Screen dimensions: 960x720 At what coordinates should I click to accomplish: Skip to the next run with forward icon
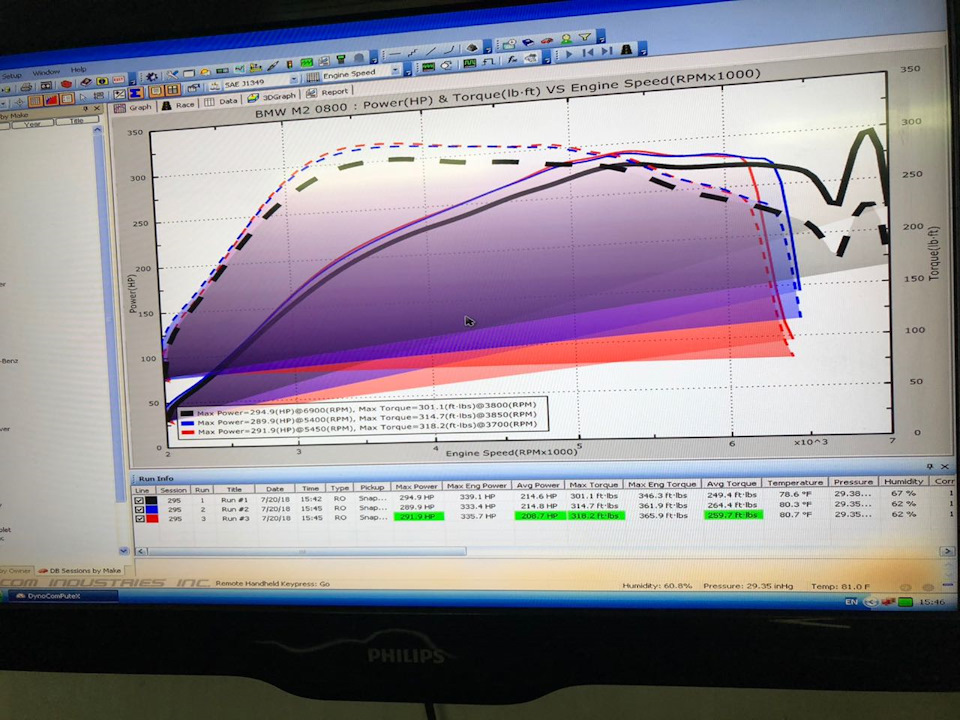pos(606,51)
